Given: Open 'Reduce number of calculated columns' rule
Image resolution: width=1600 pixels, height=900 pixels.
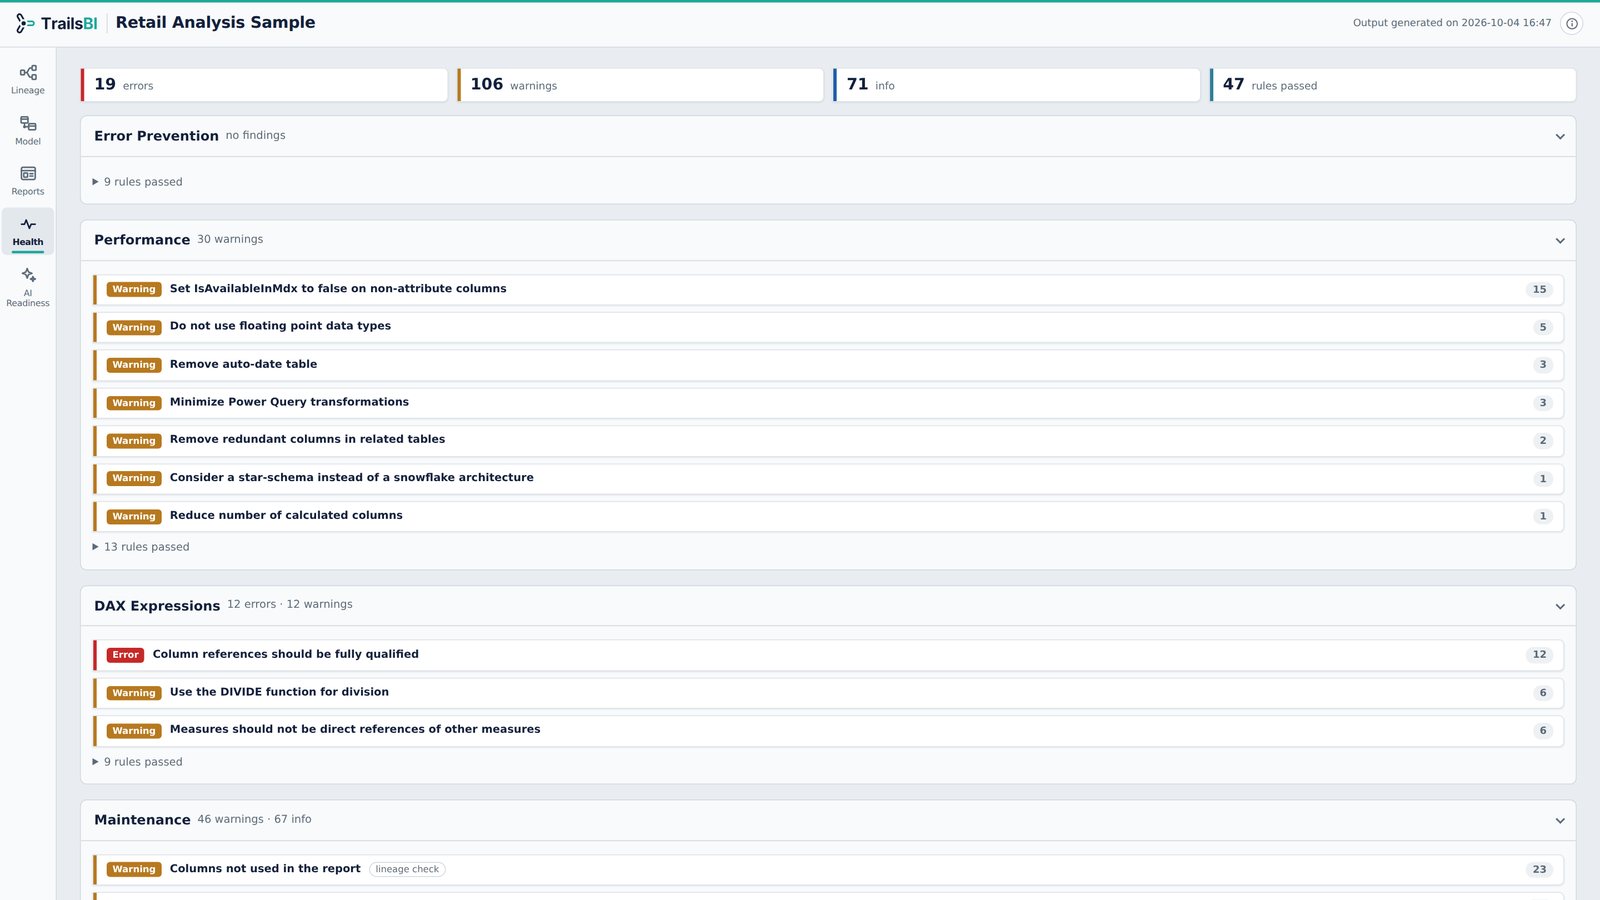Looking at the screenshot, I should pyautogui.click(x=828, y=516).
